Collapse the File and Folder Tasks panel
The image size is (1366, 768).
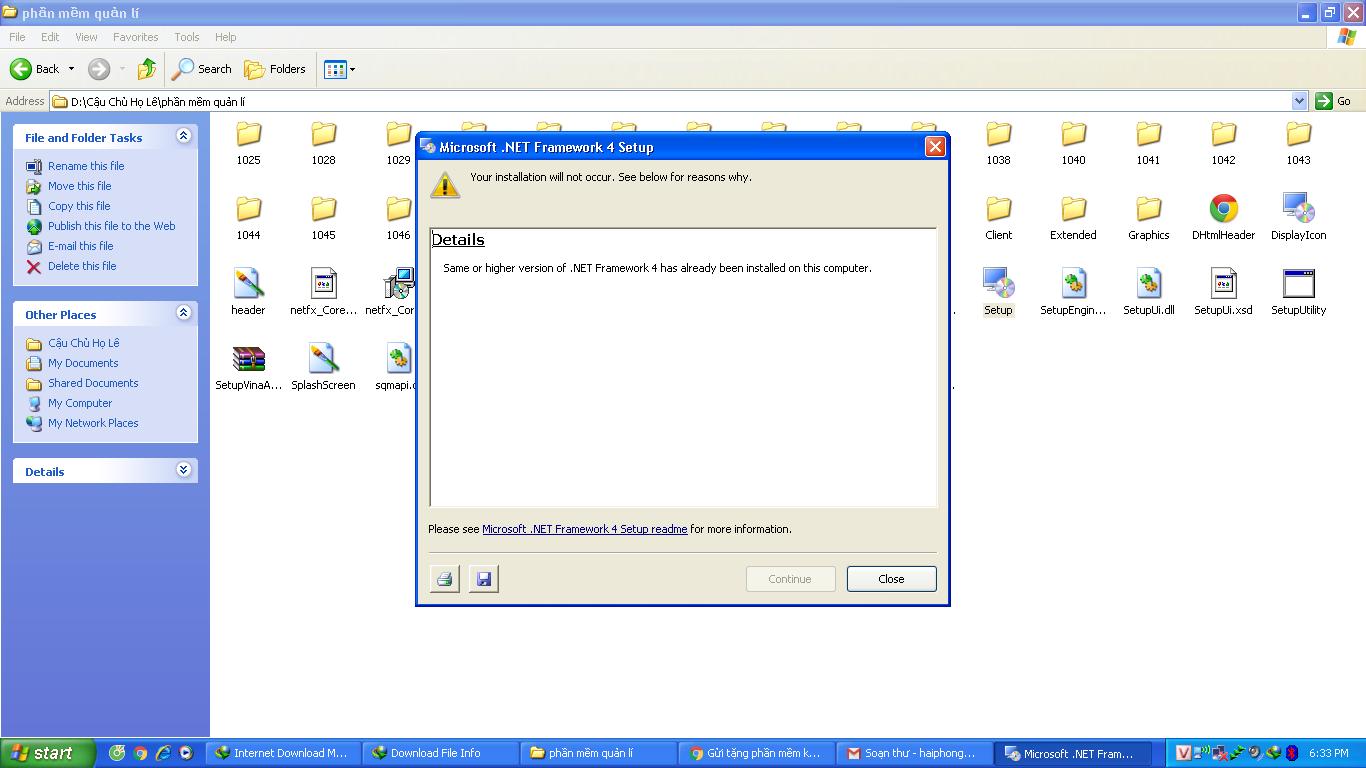pos(183,136)
